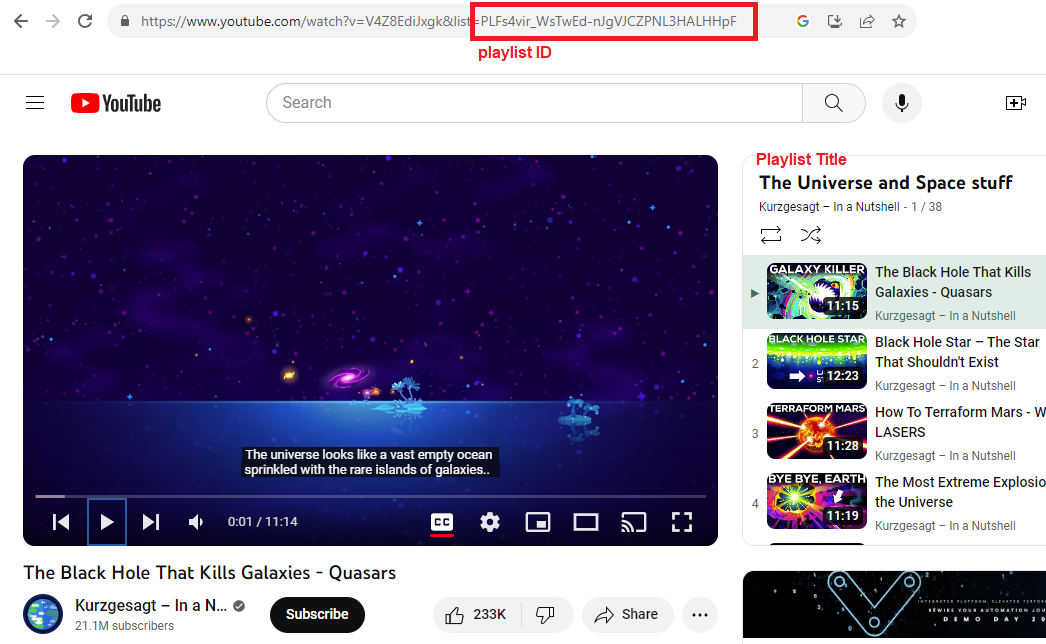Toggle shuffle playlist button

[810, 235]
